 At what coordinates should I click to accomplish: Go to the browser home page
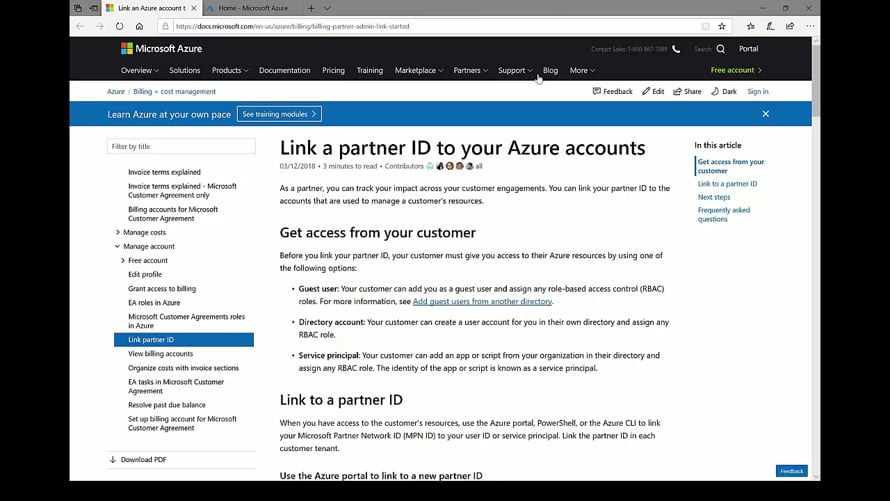click(139, 26)
